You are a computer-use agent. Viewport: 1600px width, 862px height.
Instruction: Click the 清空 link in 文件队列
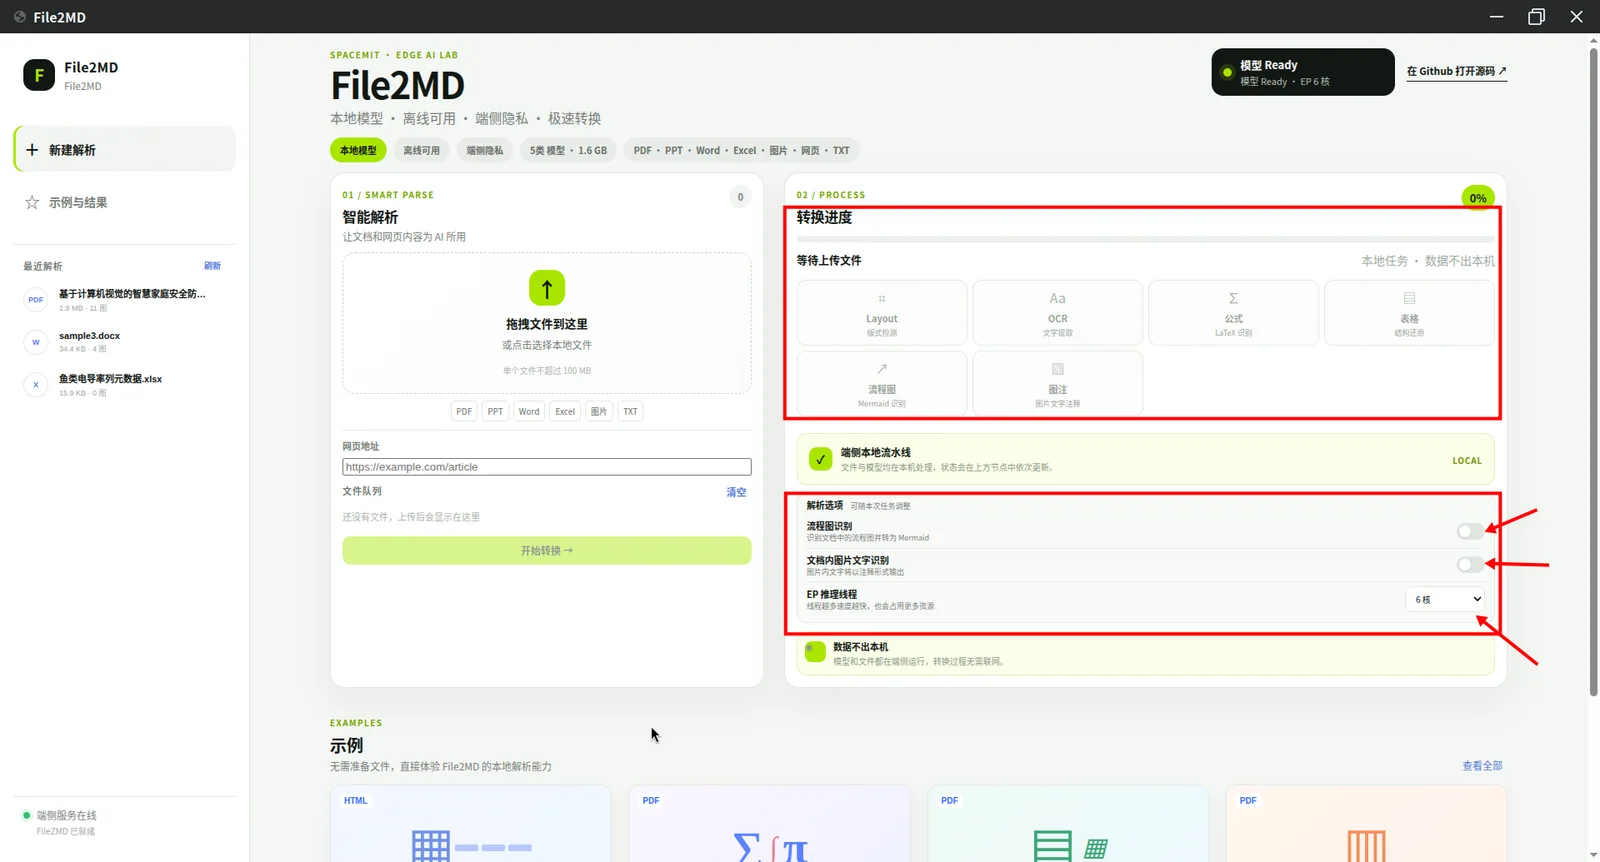point(736,492)
